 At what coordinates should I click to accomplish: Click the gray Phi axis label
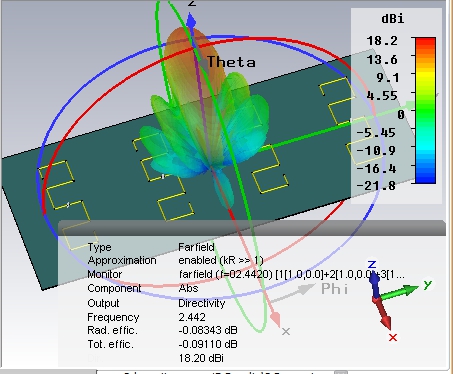coord(335,289)
